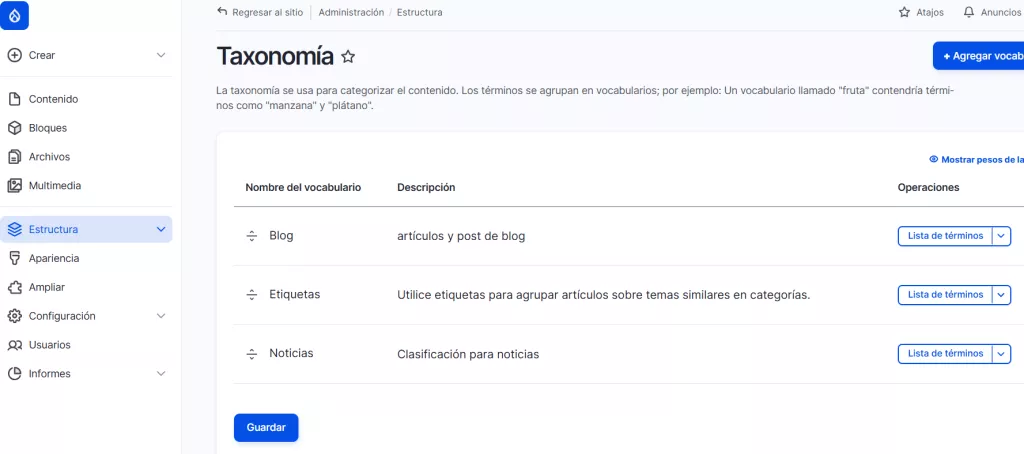Screen dimensions: 1024x454
Task: Open Lista de términos for Noticias
Action: [944, 354]
